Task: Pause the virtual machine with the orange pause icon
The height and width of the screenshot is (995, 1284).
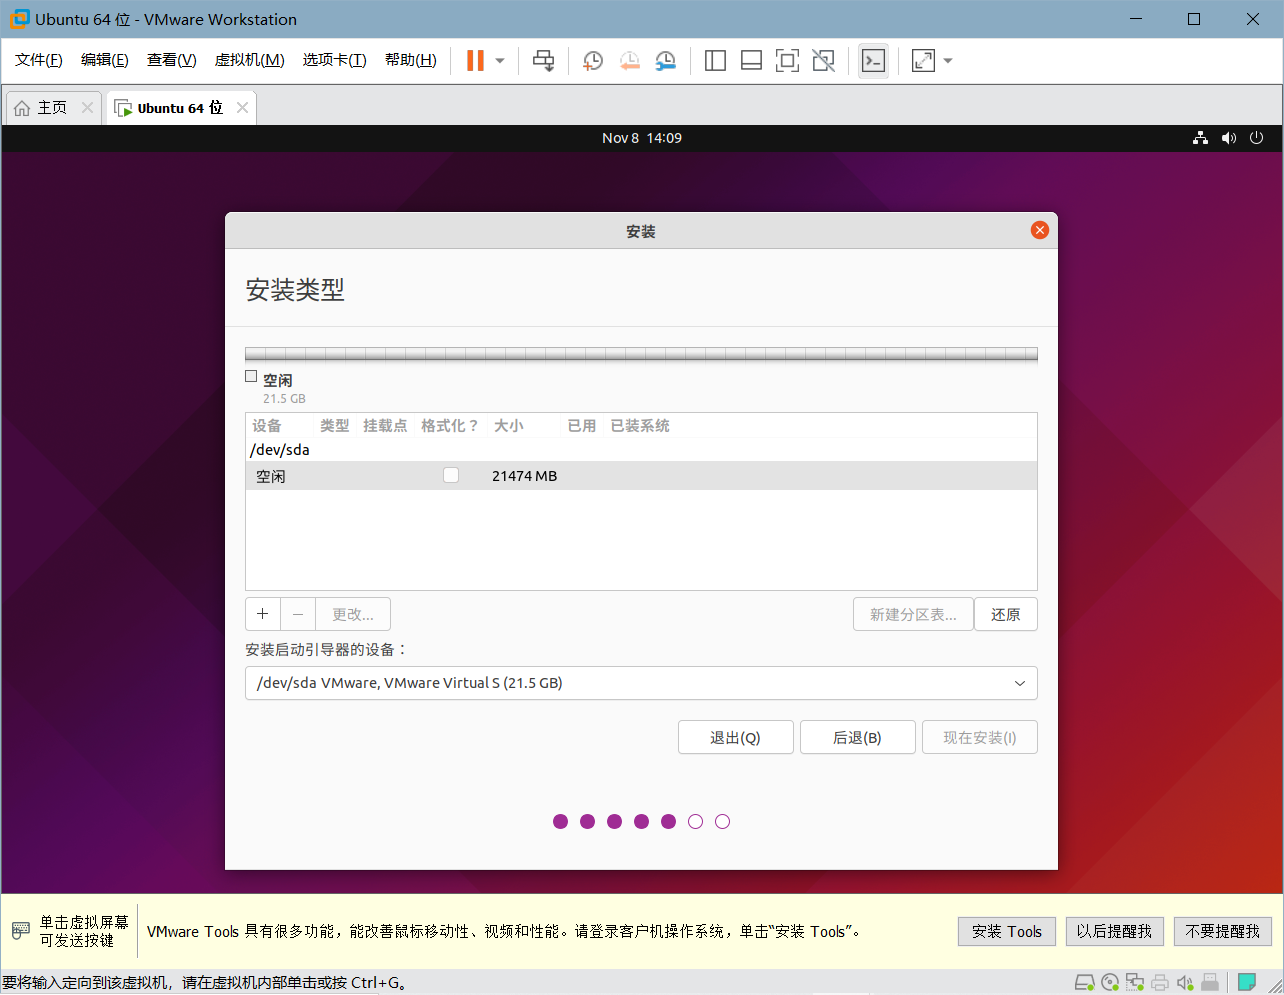Action: tap(475, 61)
